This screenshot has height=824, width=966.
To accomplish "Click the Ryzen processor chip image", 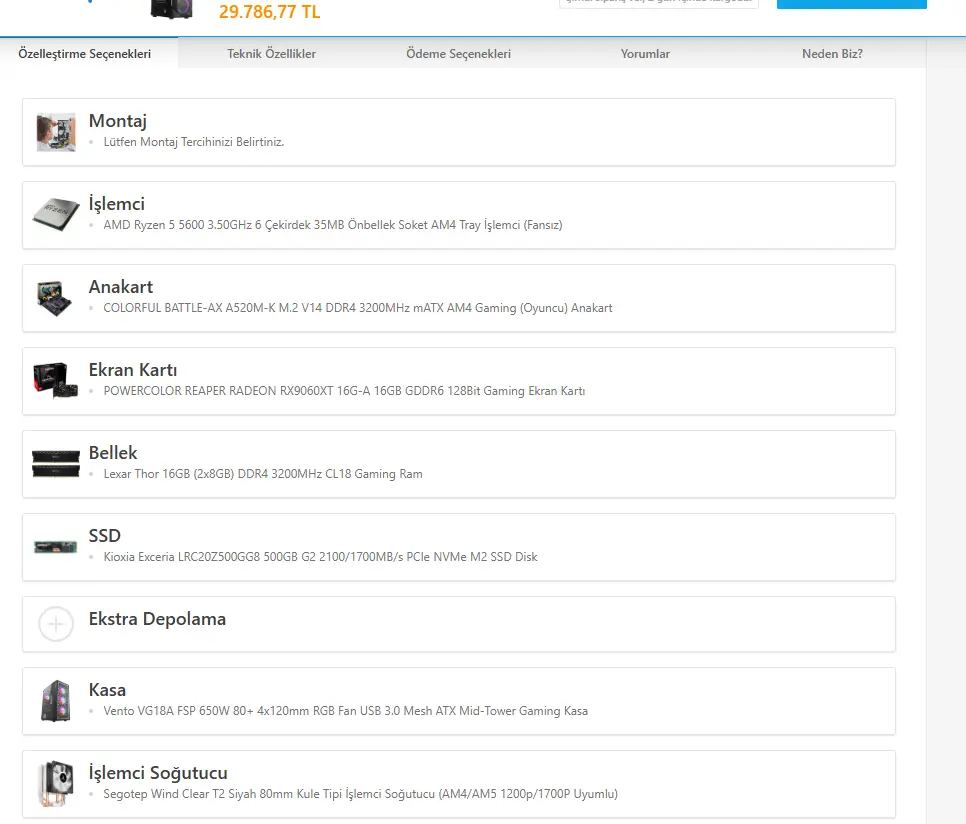I will [x=56, y=214].
